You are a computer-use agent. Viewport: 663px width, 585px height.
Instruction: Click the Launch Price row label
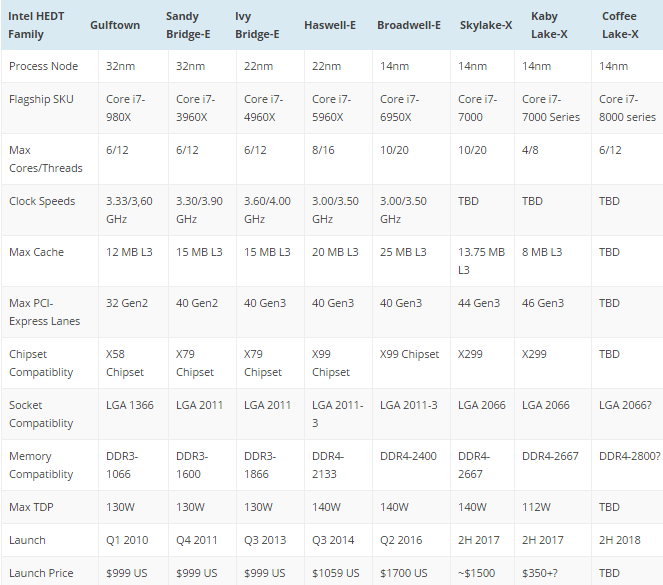coord(41,573)
